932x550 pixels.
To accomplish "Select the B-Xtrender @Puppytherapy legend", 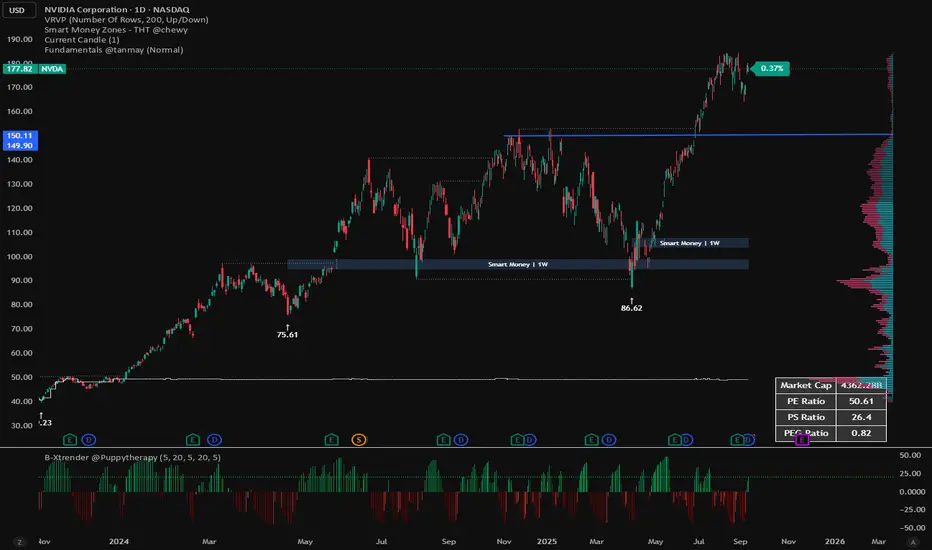I will [133, 457].
